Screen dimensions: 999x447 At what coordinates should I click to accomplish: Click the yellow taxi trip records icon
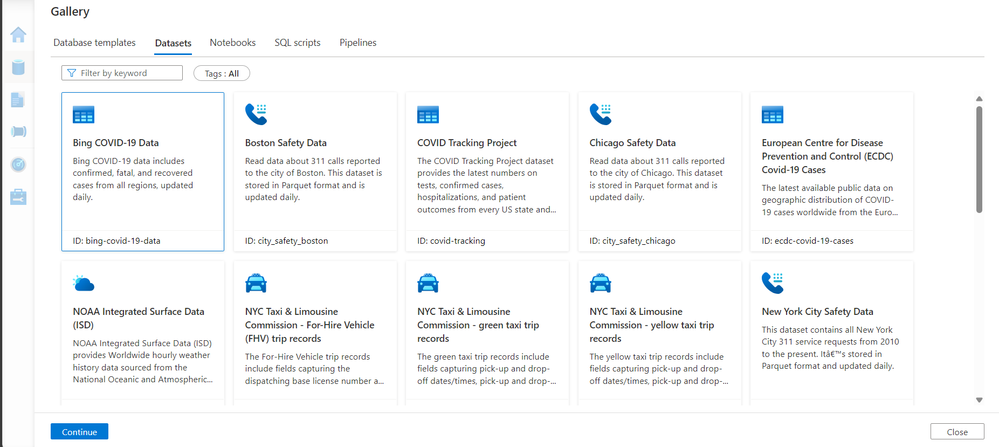[x=601, y=283]
